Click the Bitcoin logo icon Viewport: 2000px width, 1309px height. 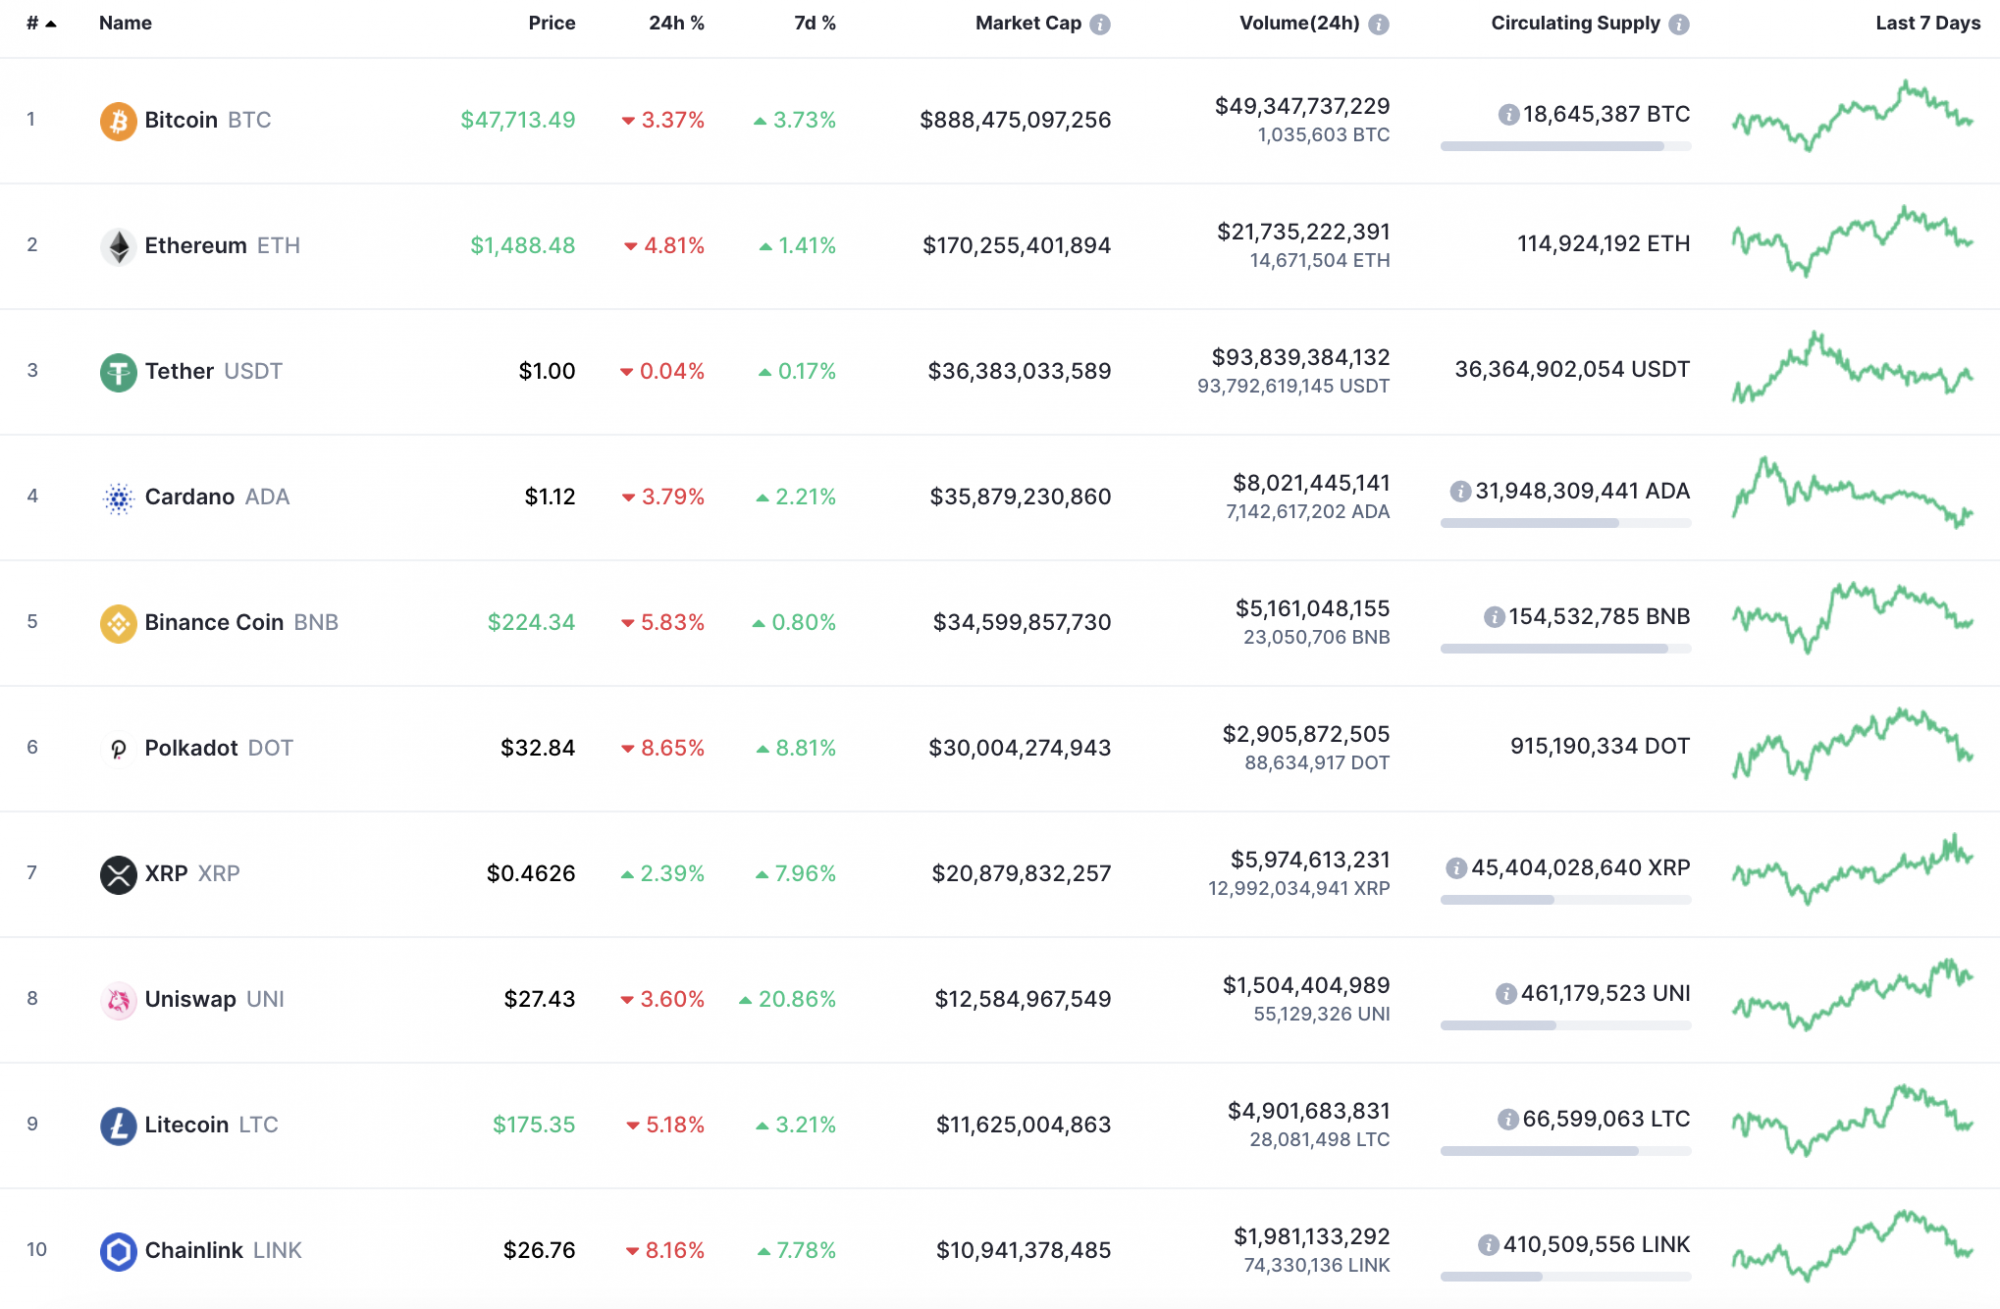click(118, 121)
